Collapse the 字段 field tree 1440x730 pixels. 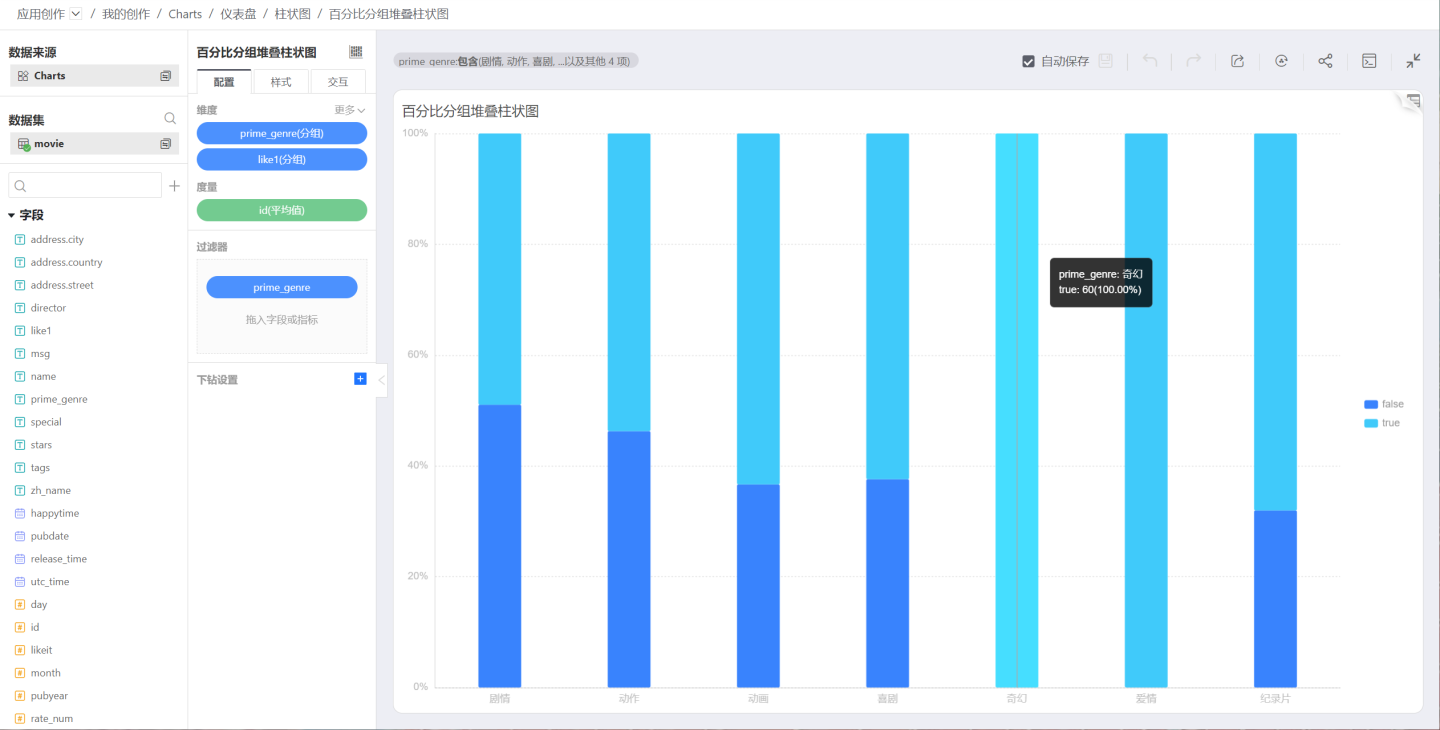(12, 215)
